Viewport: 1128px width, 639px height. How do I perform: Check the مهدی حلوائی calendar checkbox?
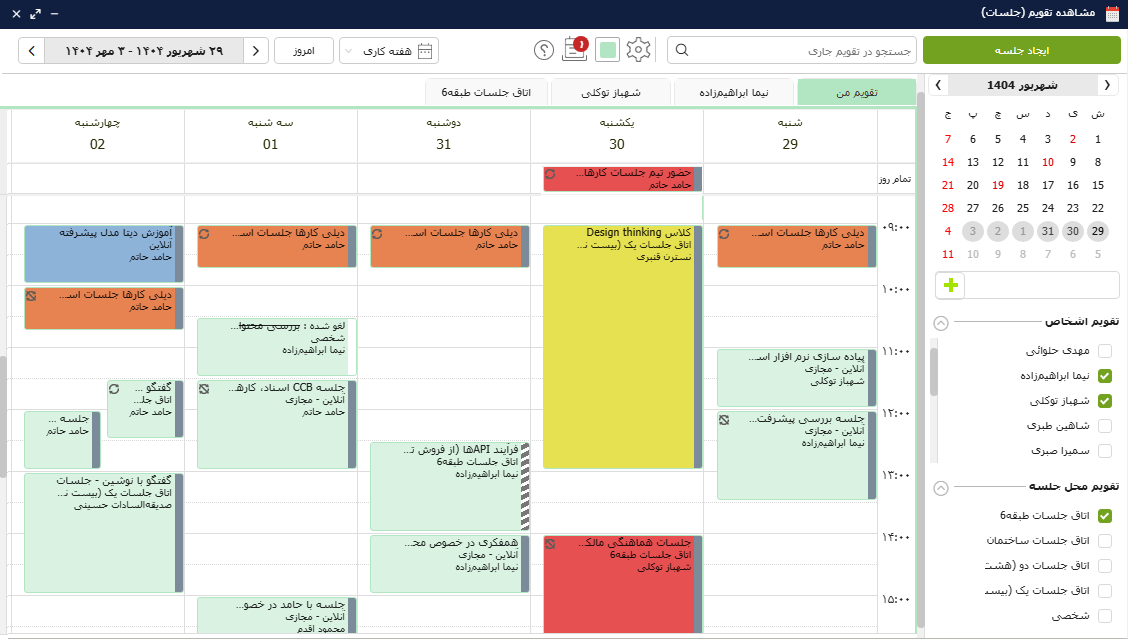pos(1105,351)
